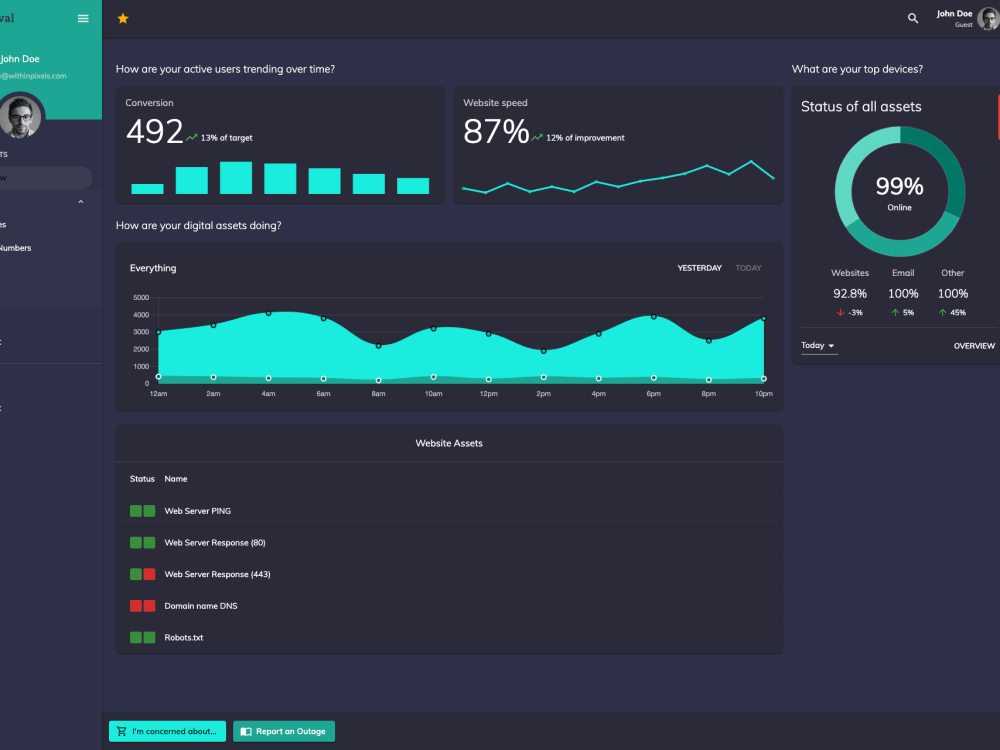Click Email 100% value
The height and width of the screenshot is (750, 1000).
[903, 293]
